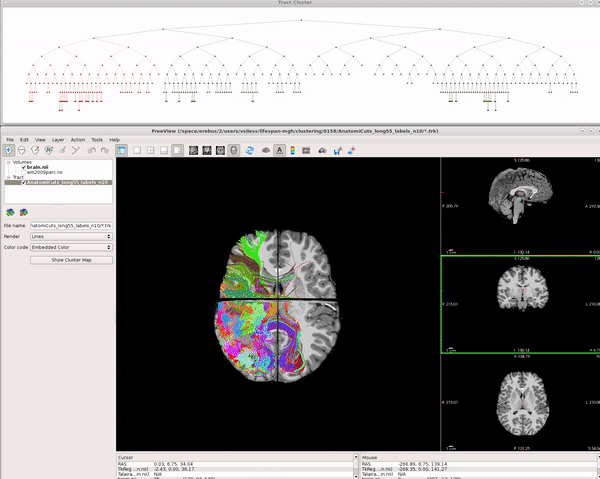
Task: Select the sagittal brain view pane
Action: click(520, 206)
